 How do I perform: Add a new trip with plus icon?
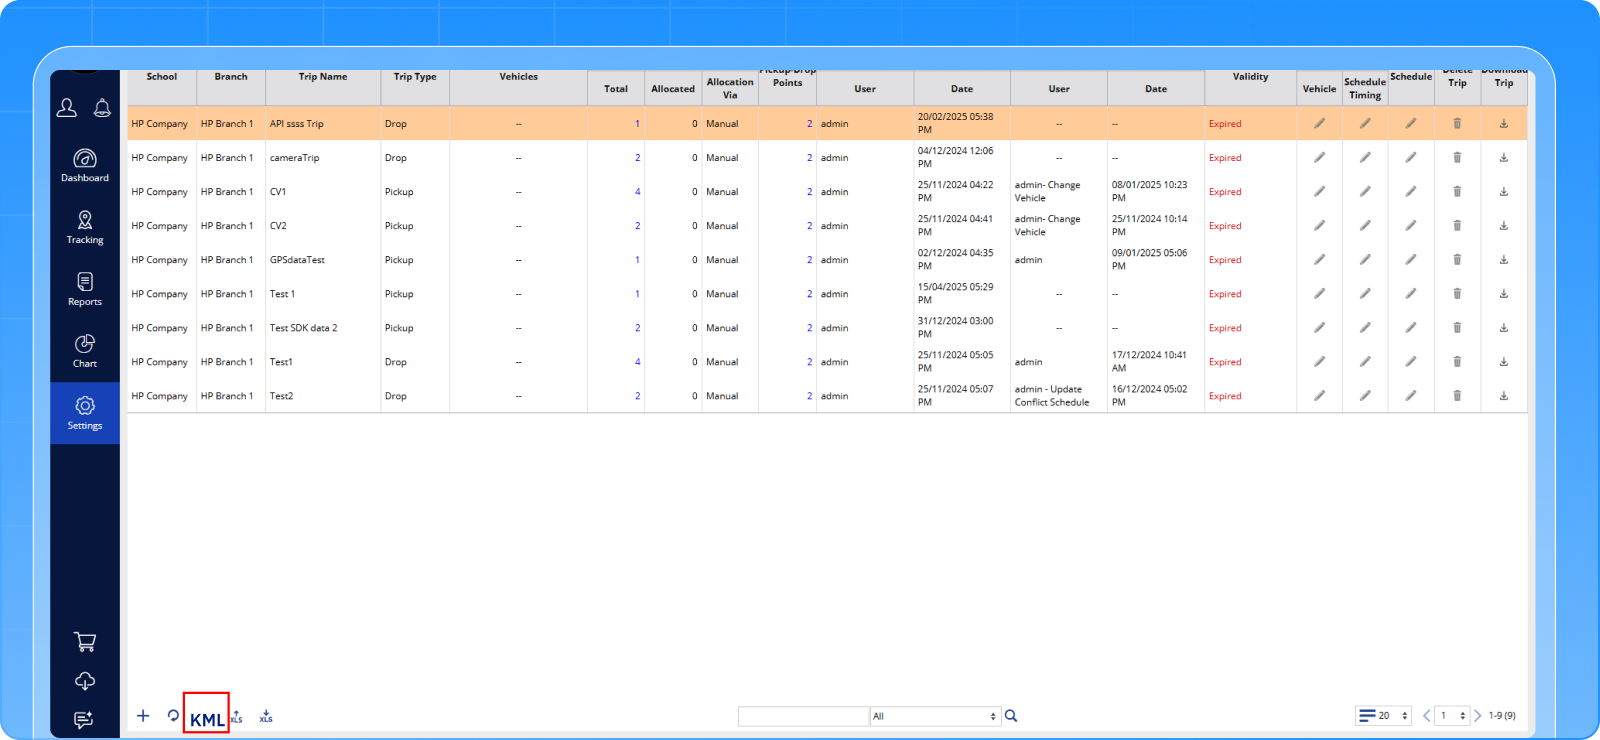[143, 716]
